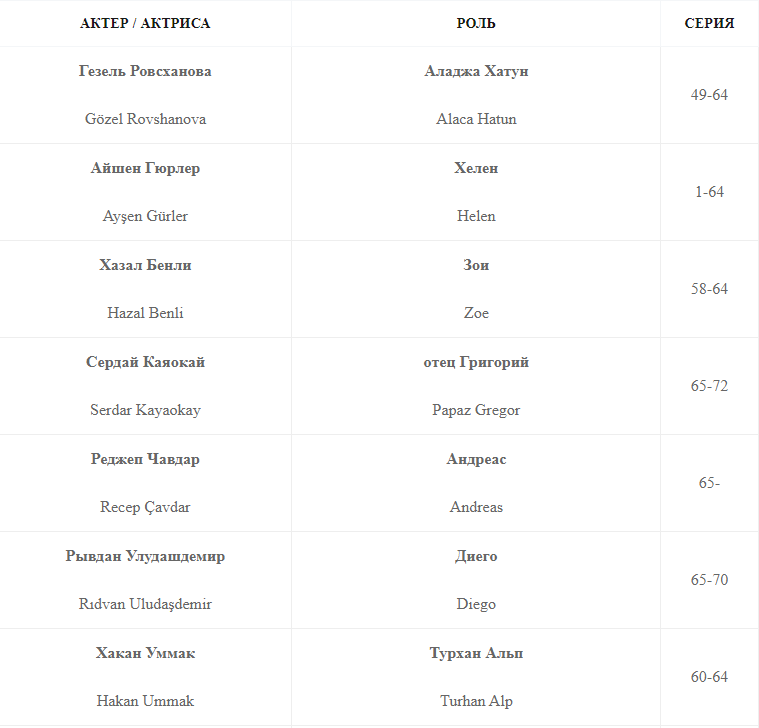The height and width of the screenshot is (728, 759).
Task: Select actress name Гезель Ровсханова
Action: 145,71
